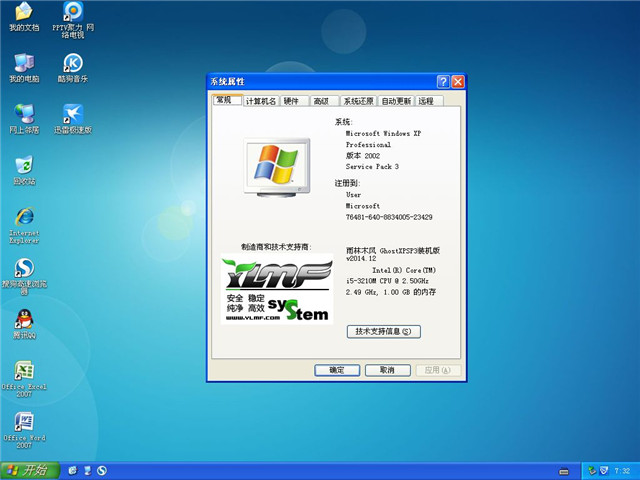Click the Sogou browser quick launch icon

tap(102, 471)
